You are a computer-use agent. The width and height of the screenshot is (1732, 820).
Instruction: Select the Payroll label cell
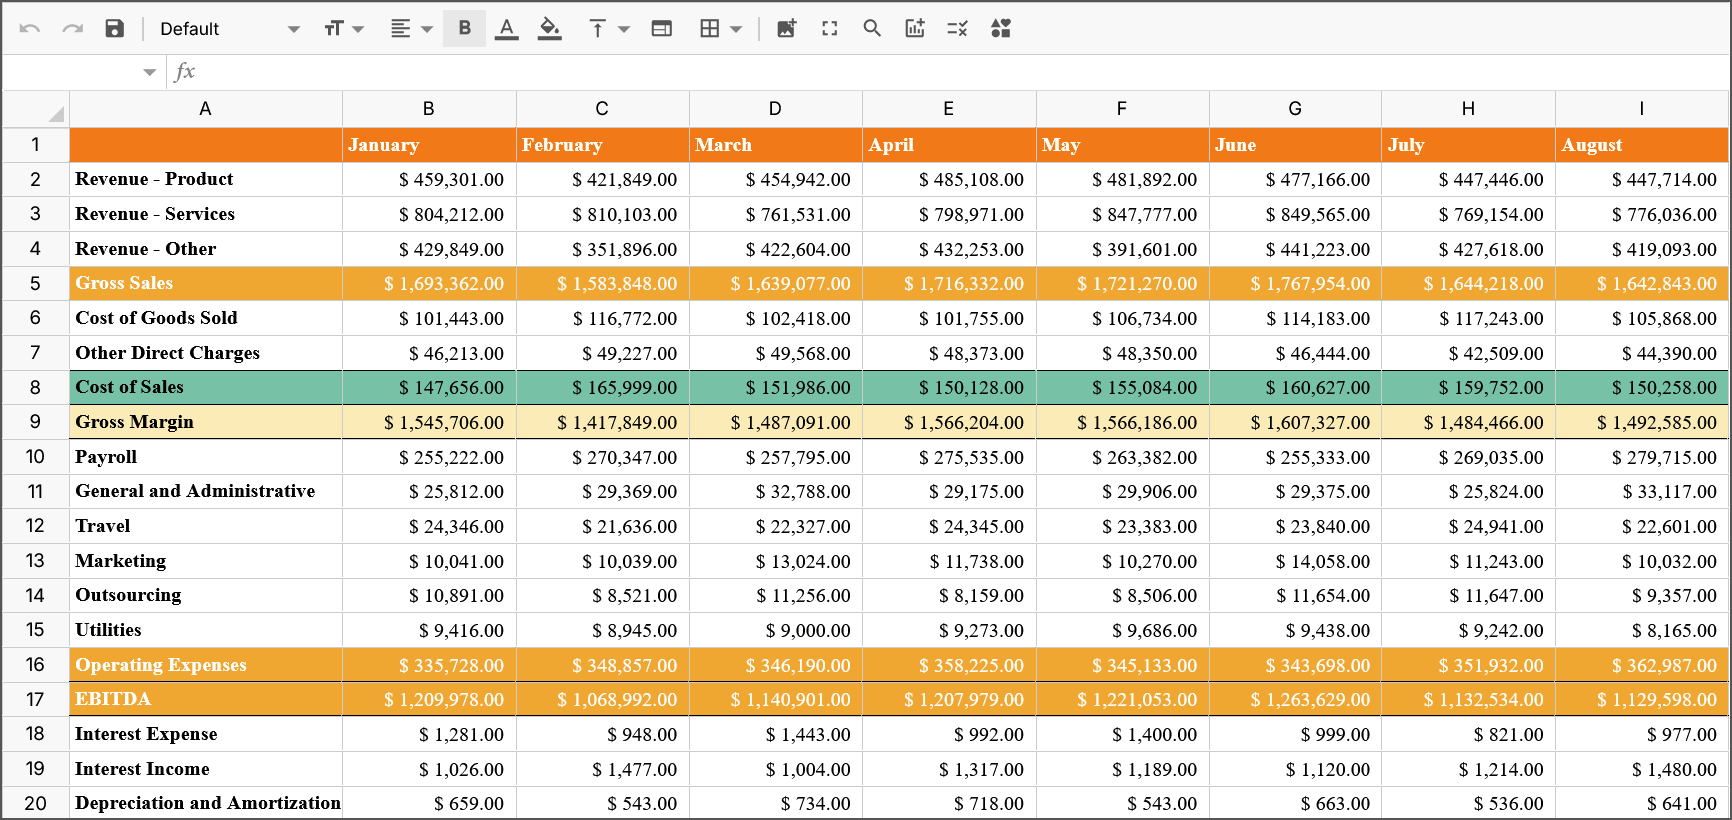pos(206,457)
